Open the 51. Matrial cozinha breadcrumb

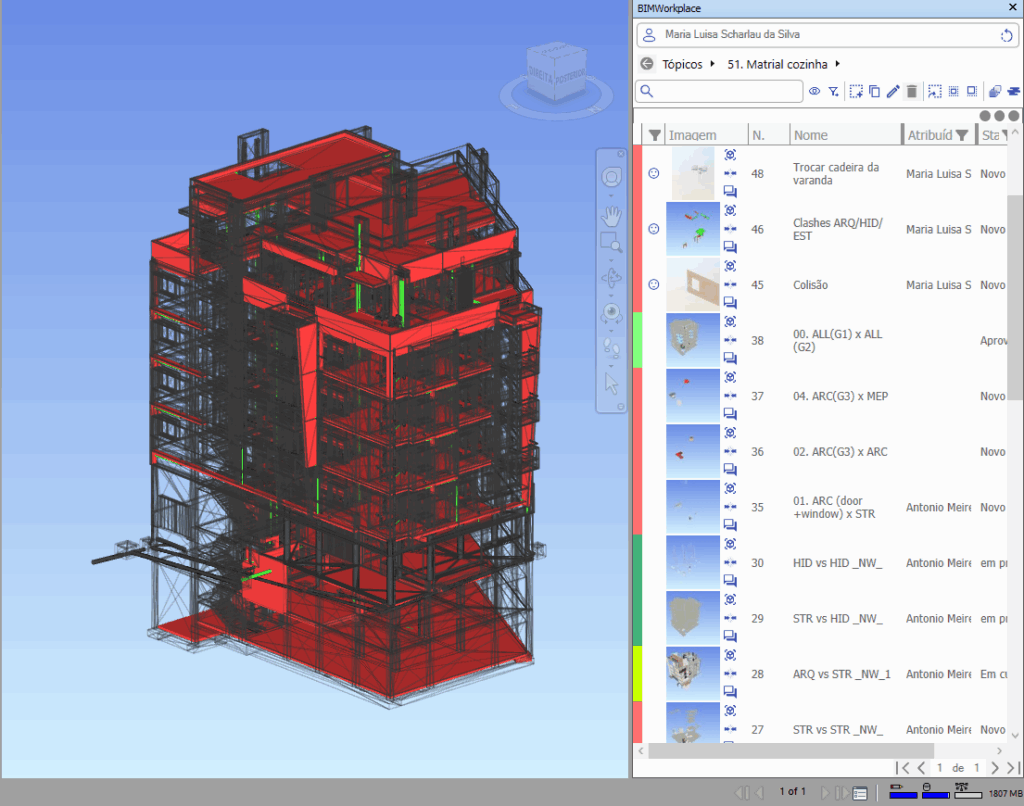(x=777, y=64)
